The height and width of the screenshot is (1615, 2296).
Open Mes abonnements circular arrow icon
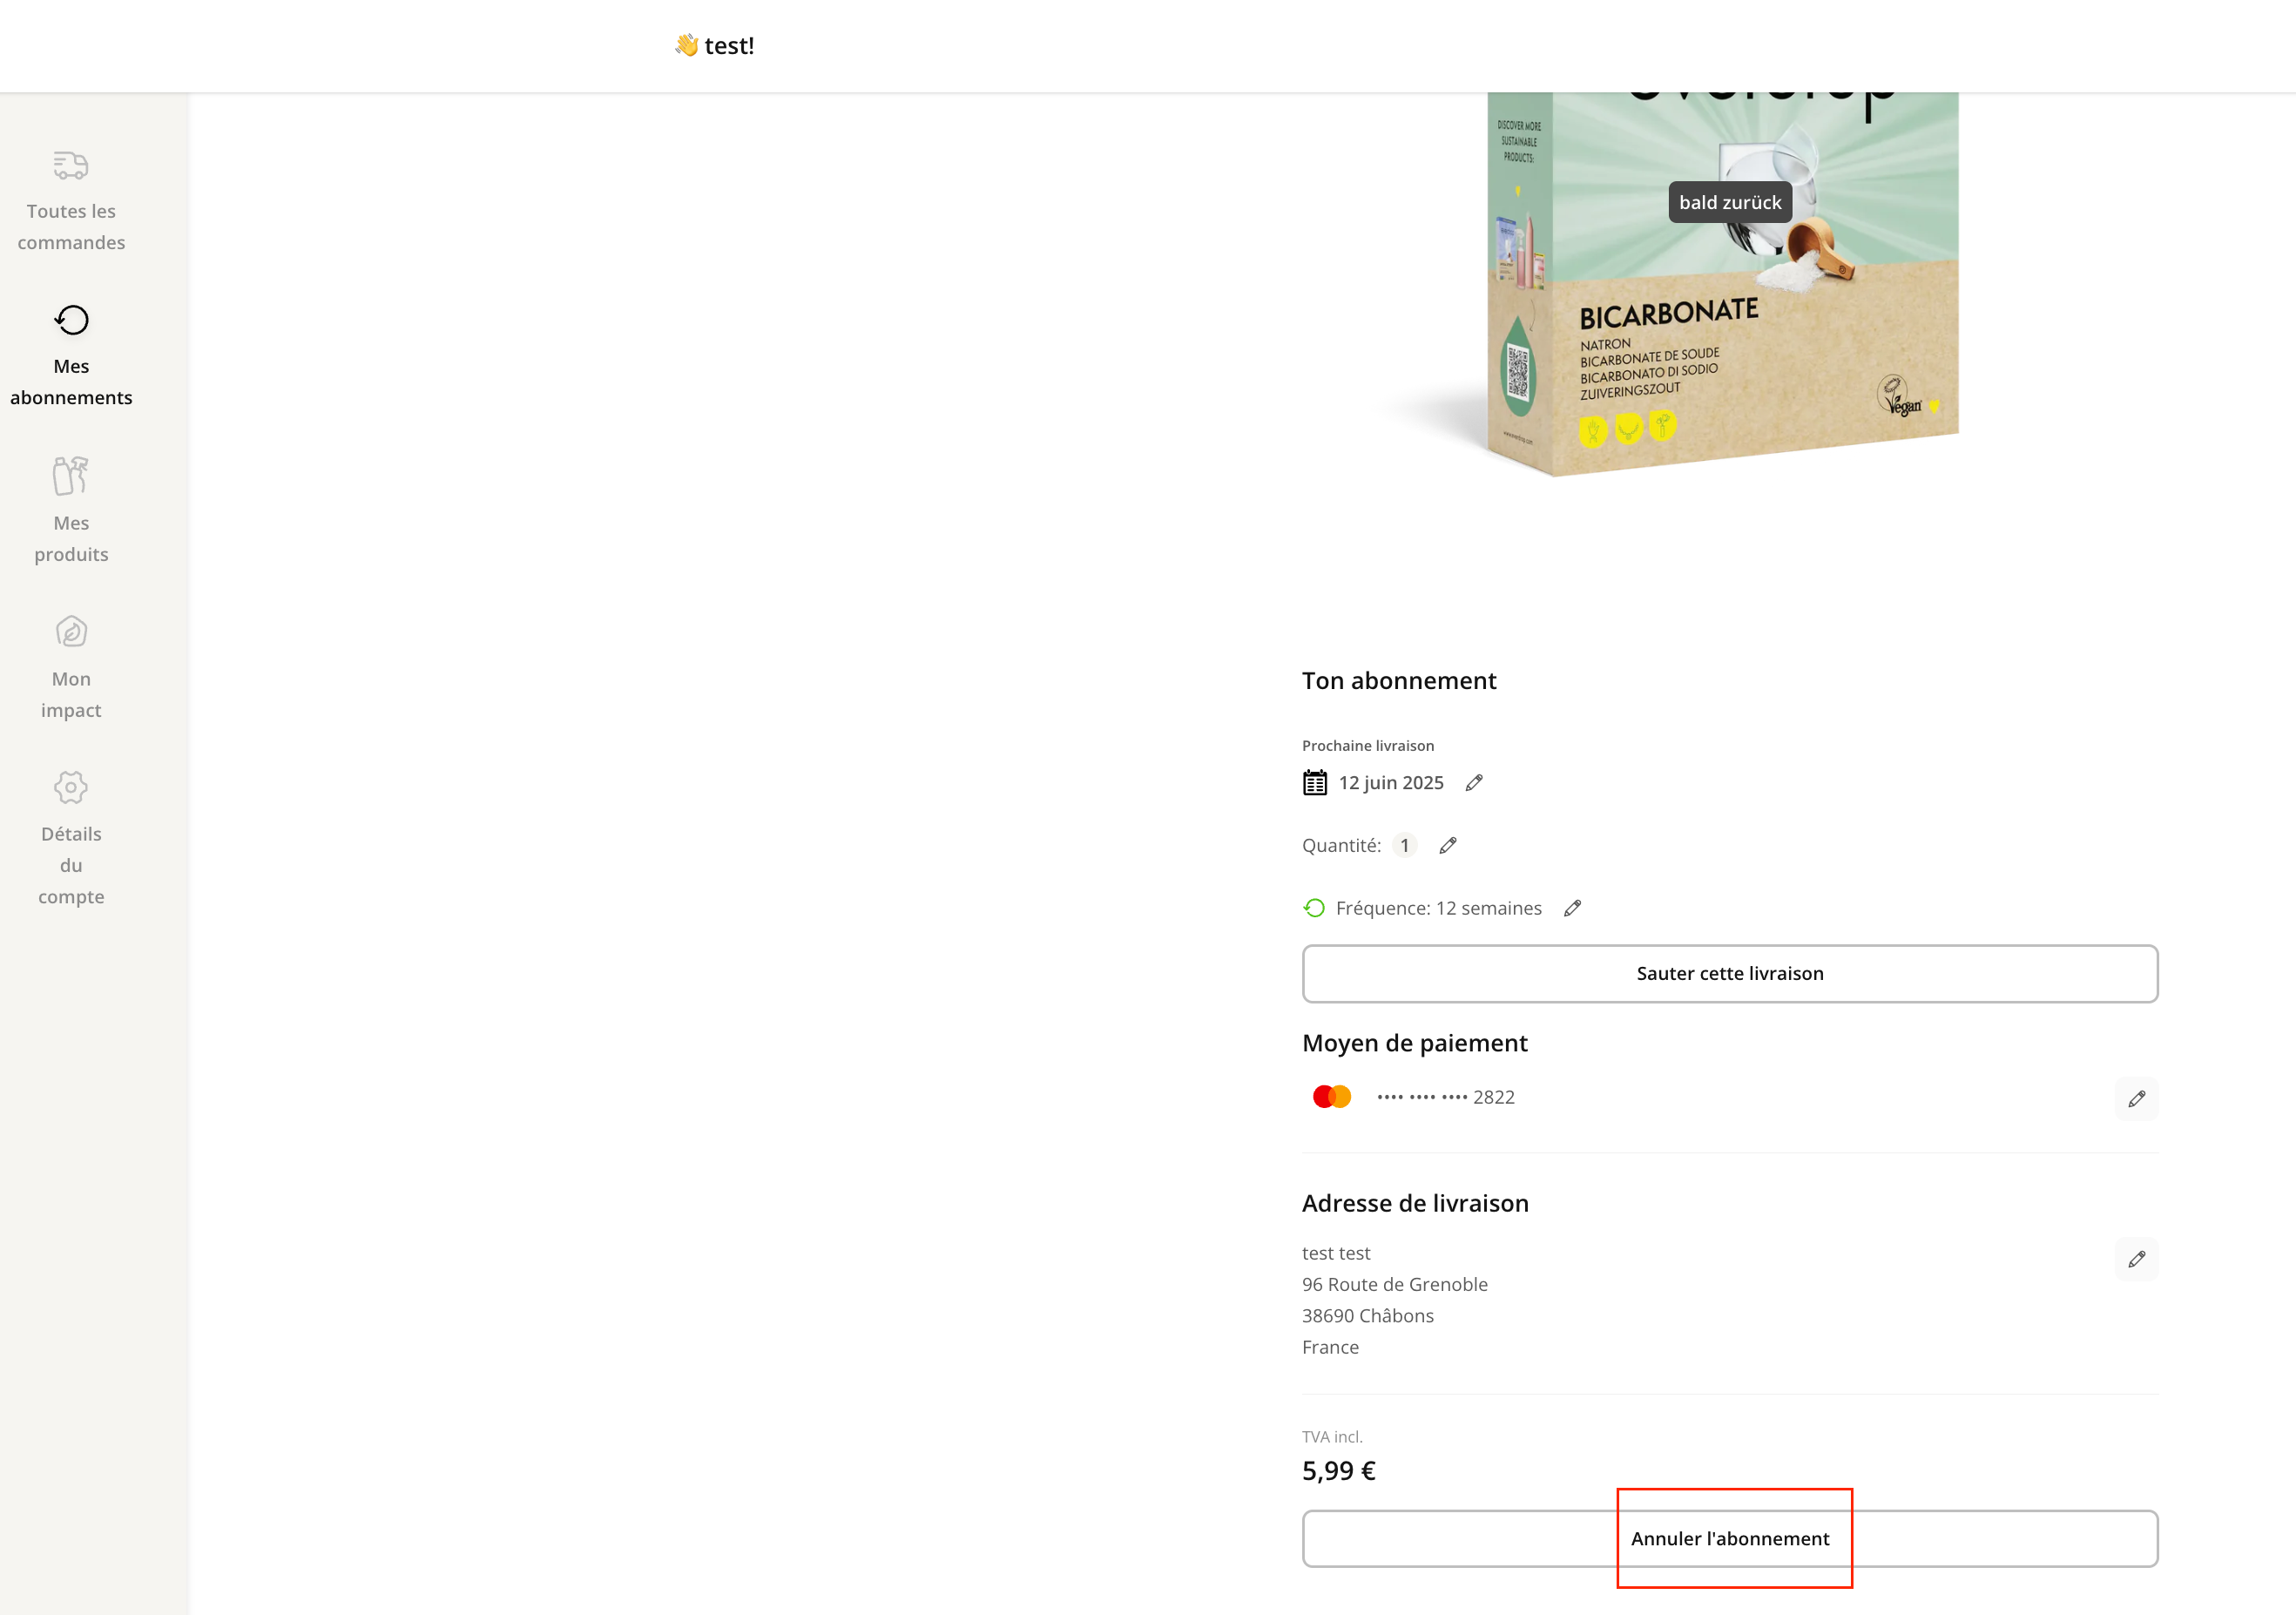(x=71, y=320)
